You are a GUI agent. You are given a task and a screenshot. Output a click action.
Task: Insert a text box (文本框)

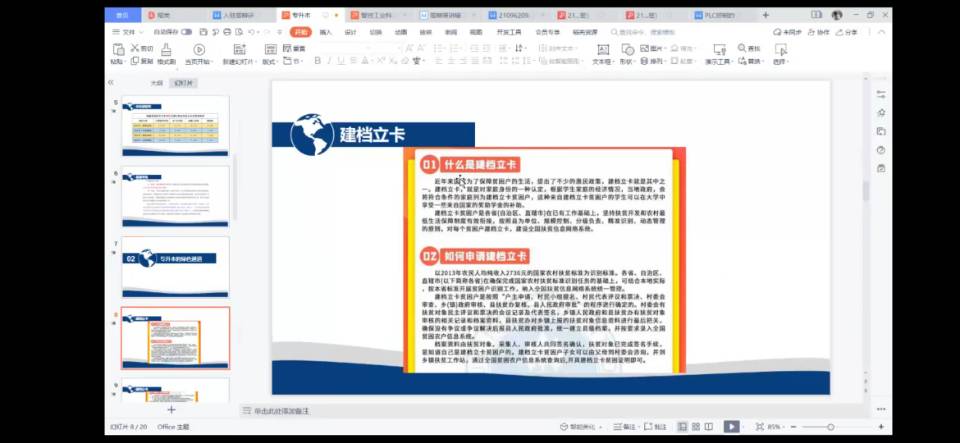point(601,55)
